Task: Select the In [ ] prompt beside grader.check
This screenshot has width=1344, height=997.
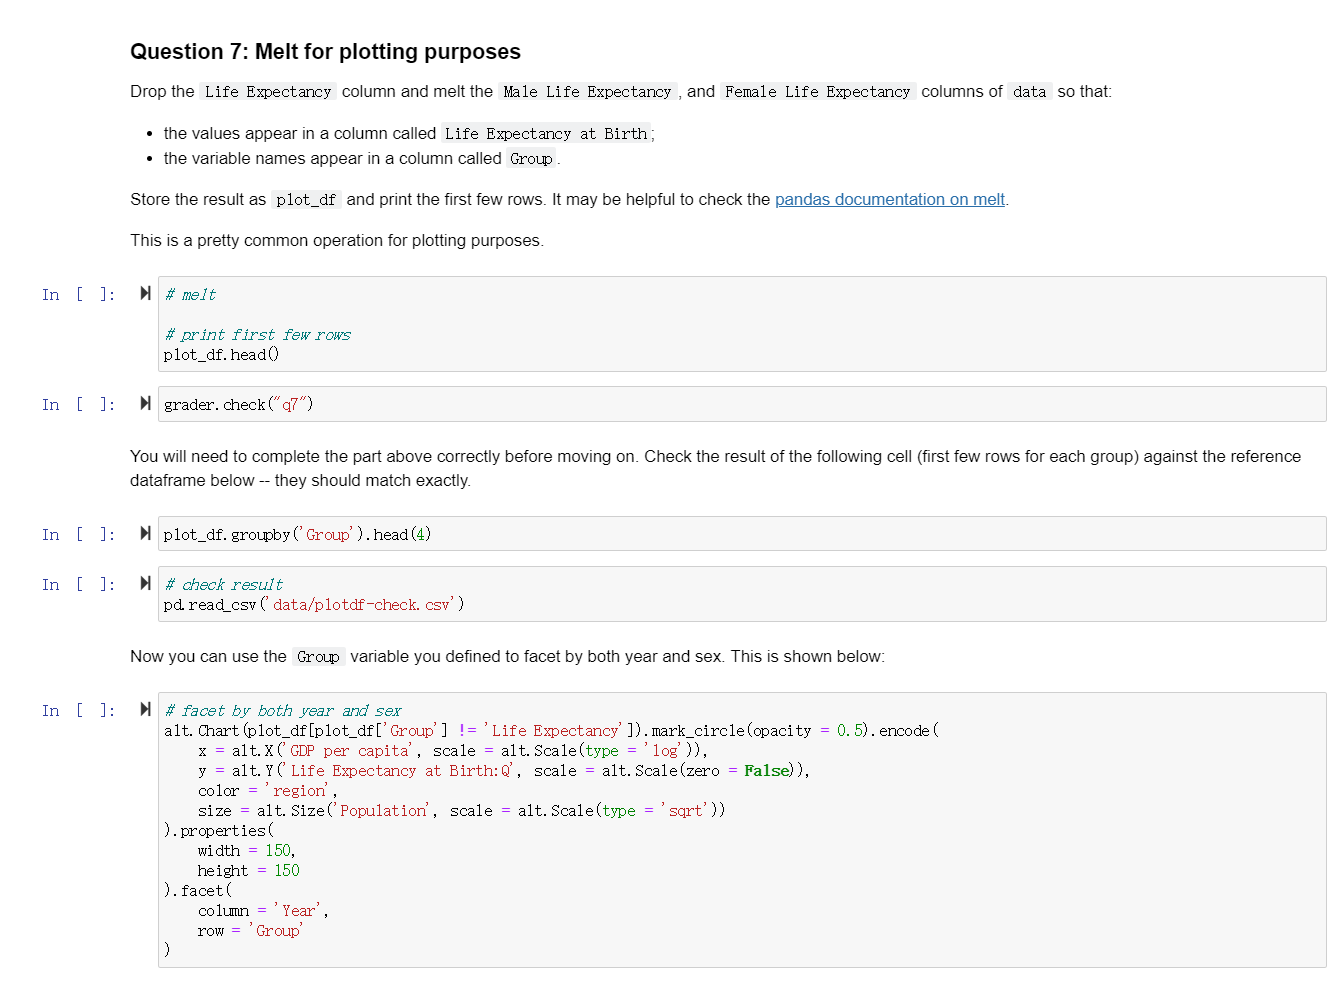Action: pos(78,405)
